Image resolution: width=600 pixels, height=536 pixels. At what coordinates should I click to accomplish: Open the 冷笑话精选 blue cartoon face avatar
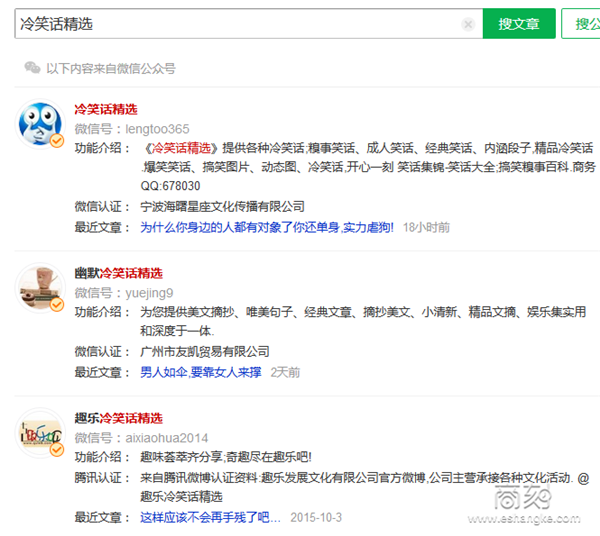click(41, 125)
